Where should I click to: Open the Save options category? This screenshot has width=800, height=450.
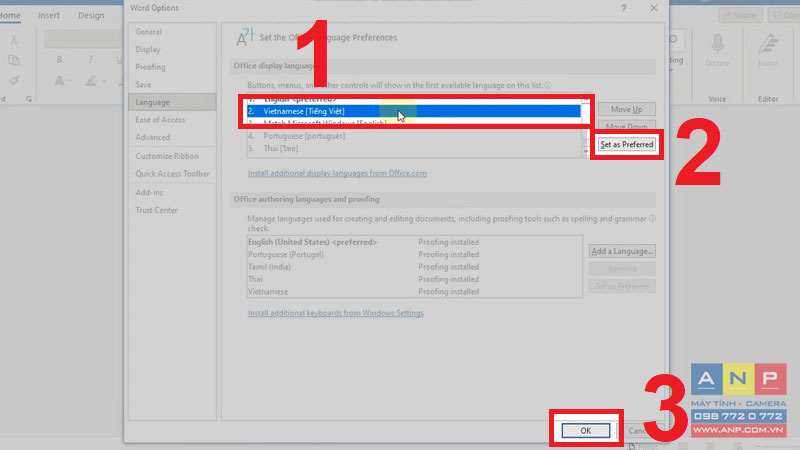143,85
